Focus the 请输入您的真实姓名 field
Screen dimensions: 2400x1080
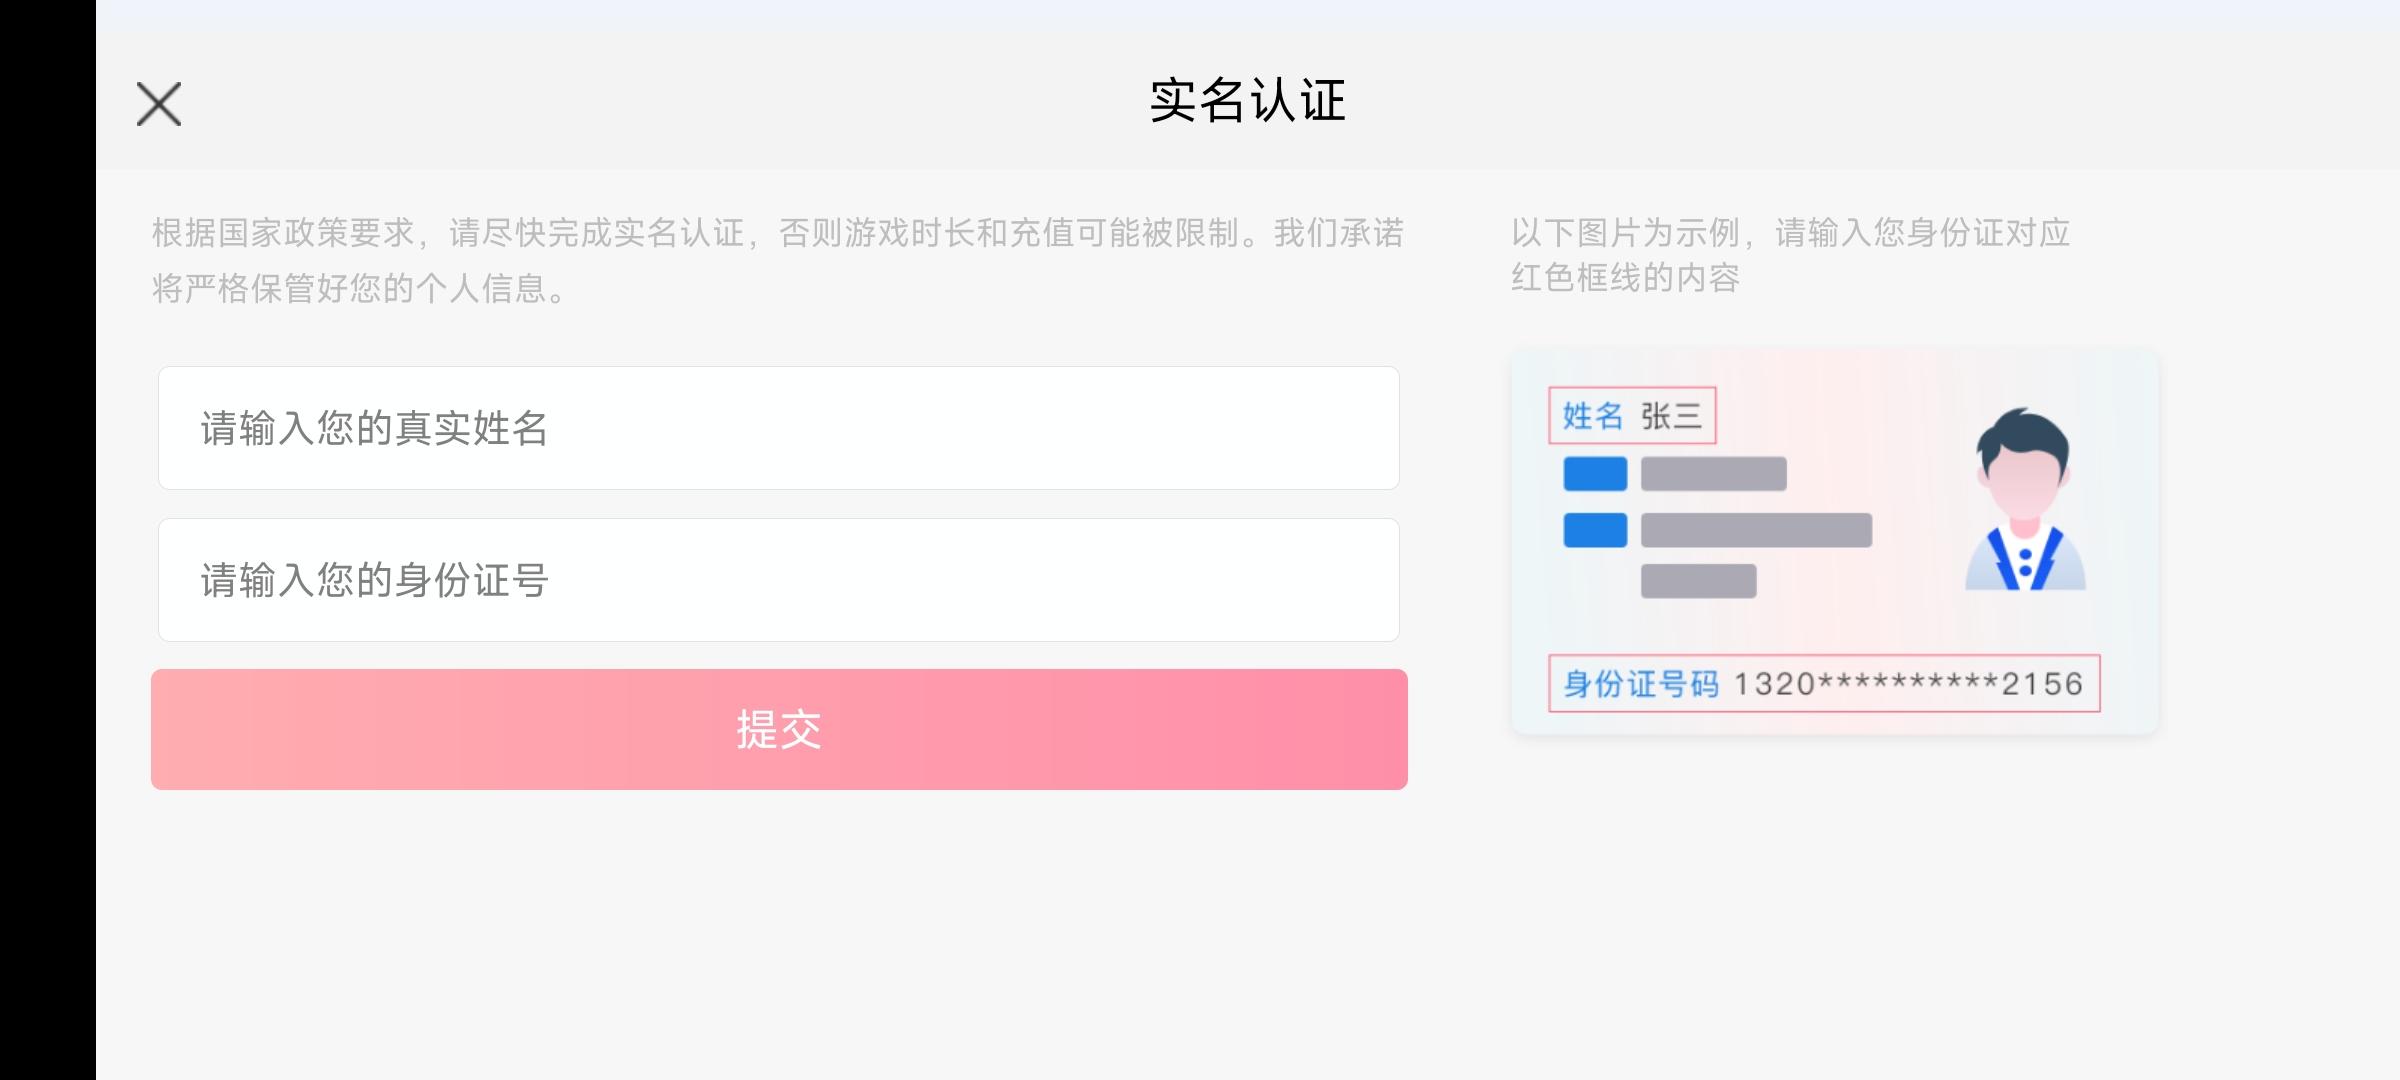778,428
